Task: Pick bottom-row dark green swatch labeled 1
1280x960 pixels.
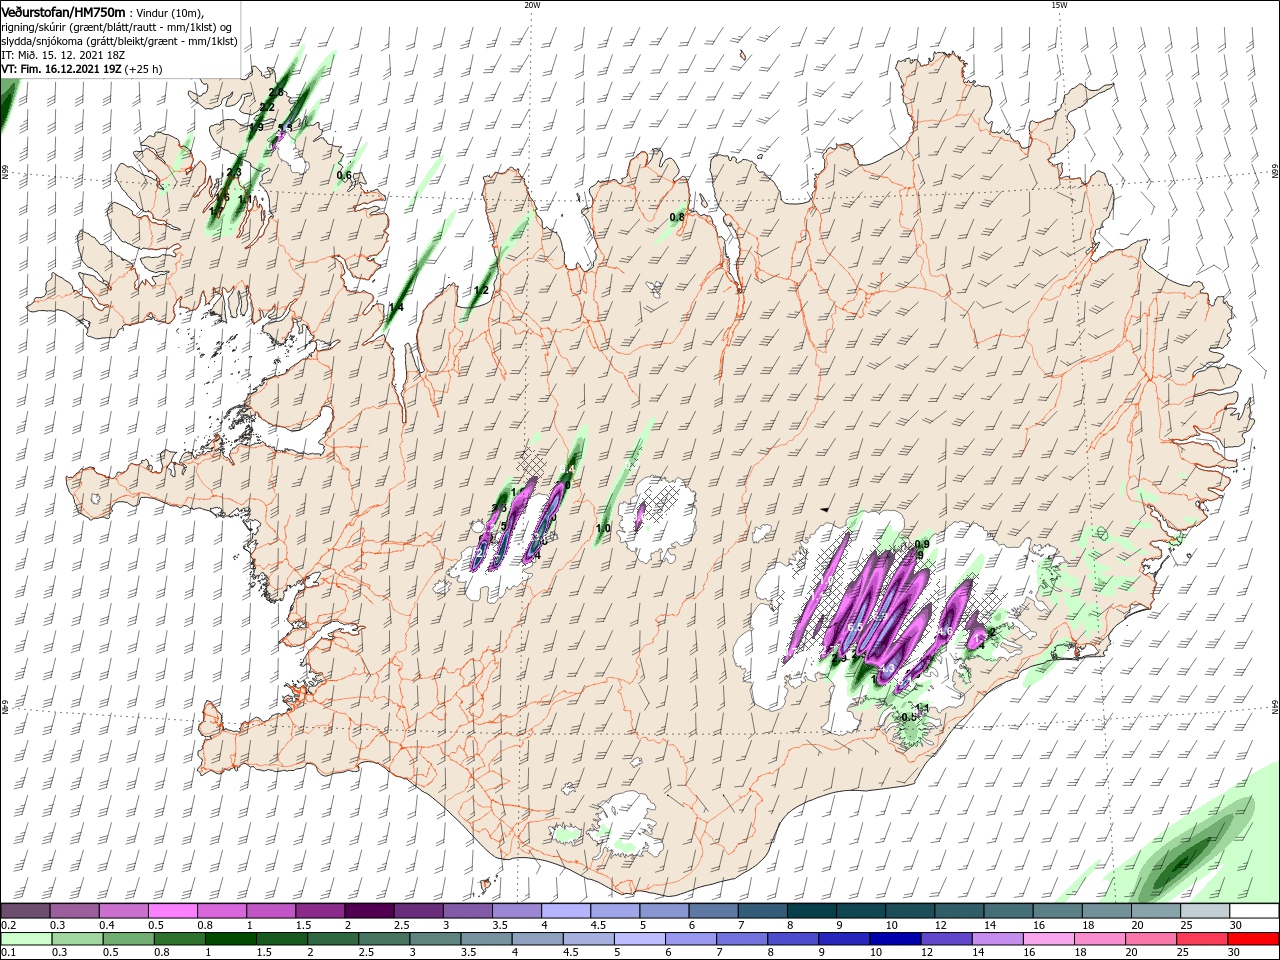Action: click(x=230, y=940)
